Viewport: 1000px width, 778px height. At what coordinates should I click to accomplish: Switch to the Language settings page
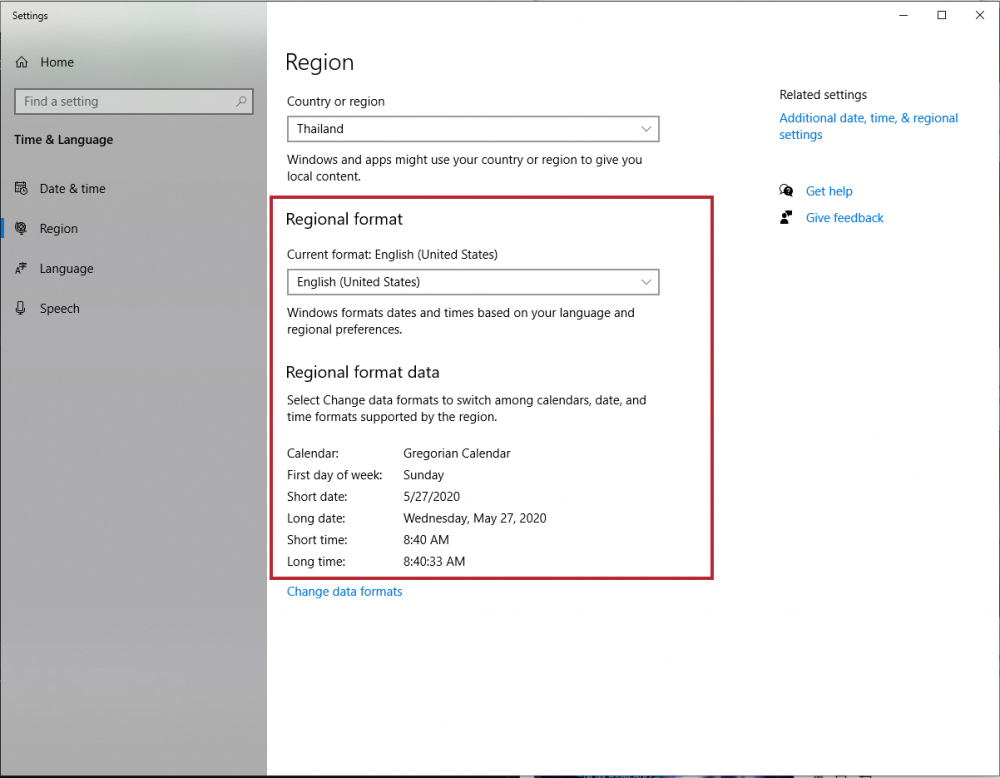click(x=66, y=268)
